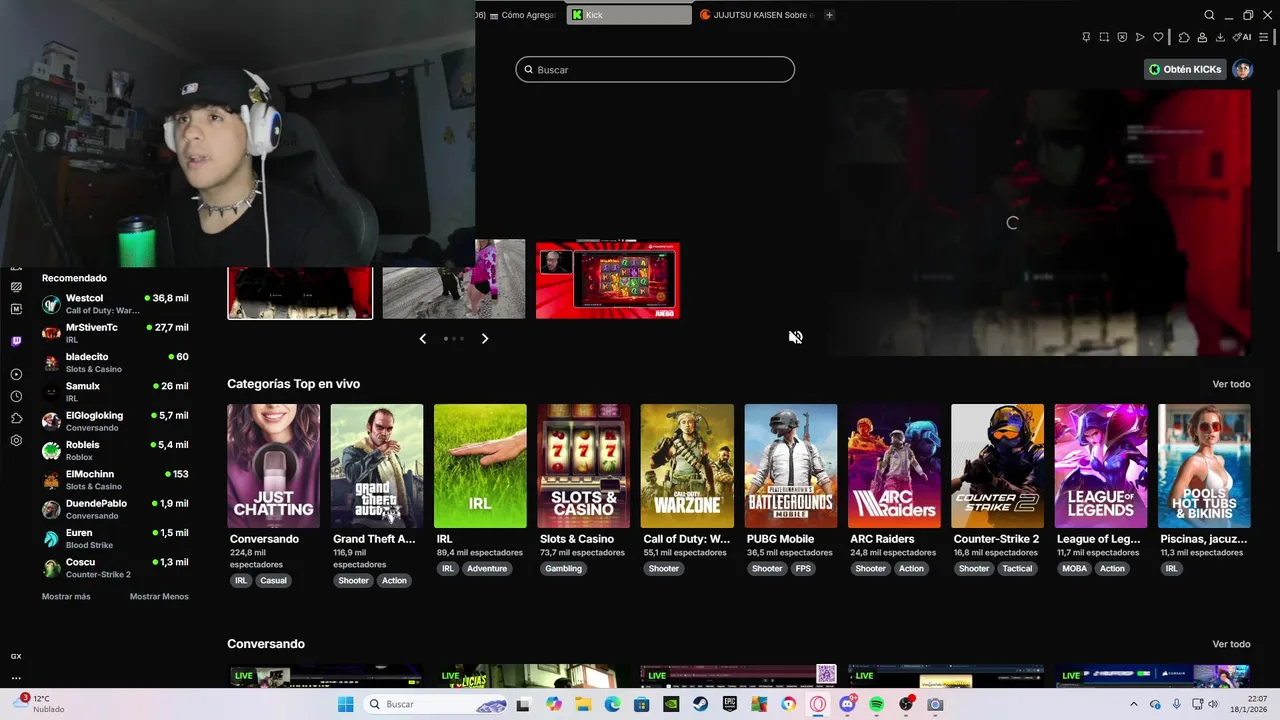Collapse list with Mostrar Menos

[x=159, y=597]
